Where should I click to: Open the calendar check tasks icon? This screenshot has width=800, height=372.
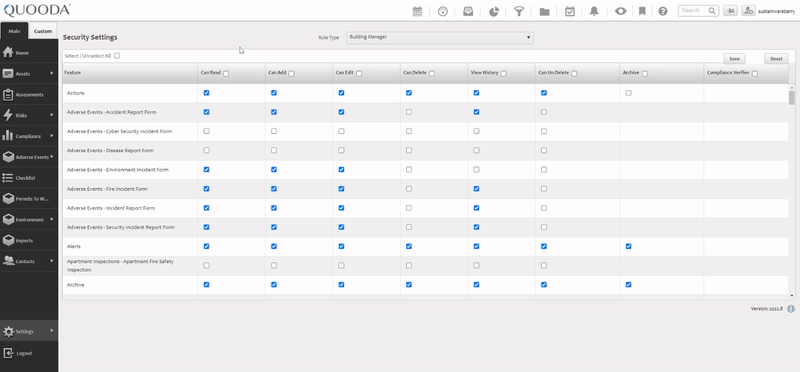570,11
